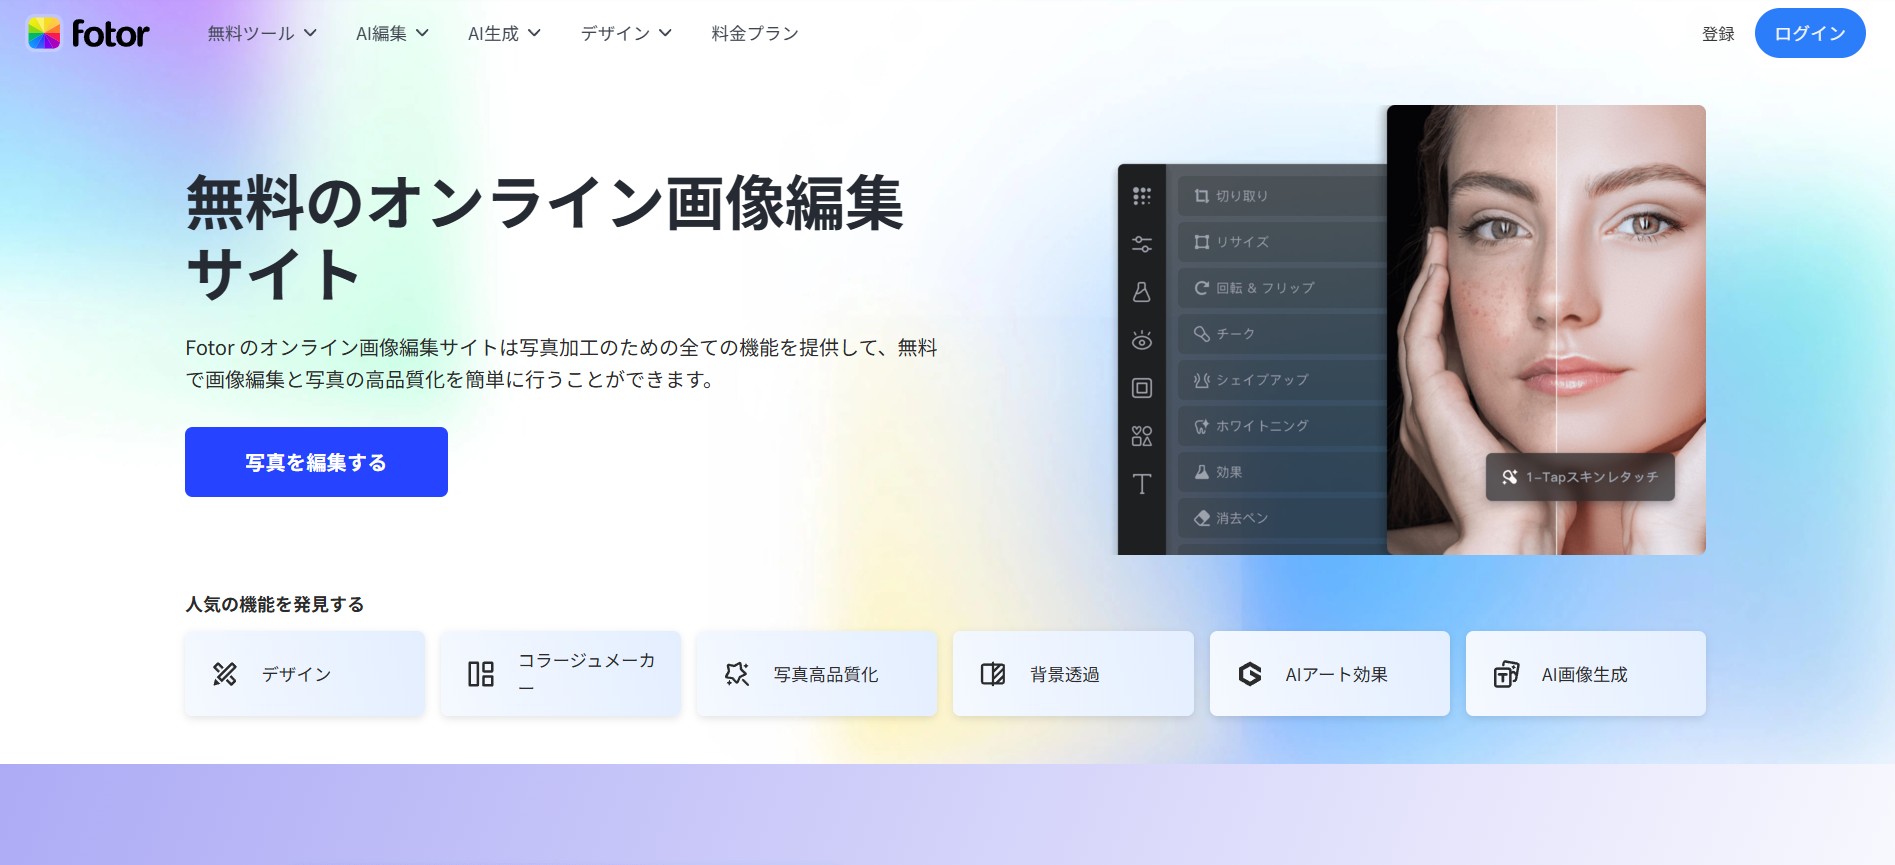The height and width of the screenshot is (865, 1895).
Task: Click the 登録 link
Action: tap(1718, 33)
